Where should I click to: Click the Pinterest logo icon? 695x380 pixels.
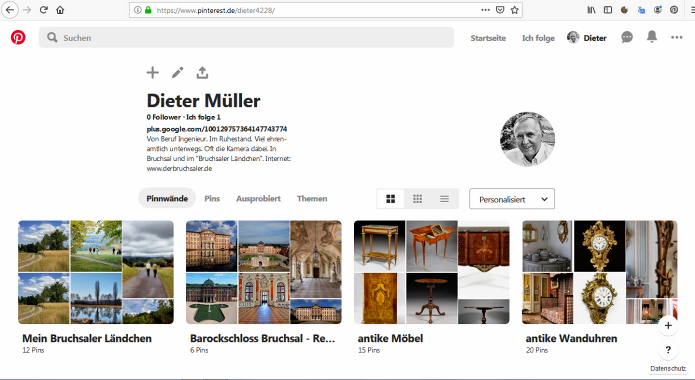click(x=18, y=38)
